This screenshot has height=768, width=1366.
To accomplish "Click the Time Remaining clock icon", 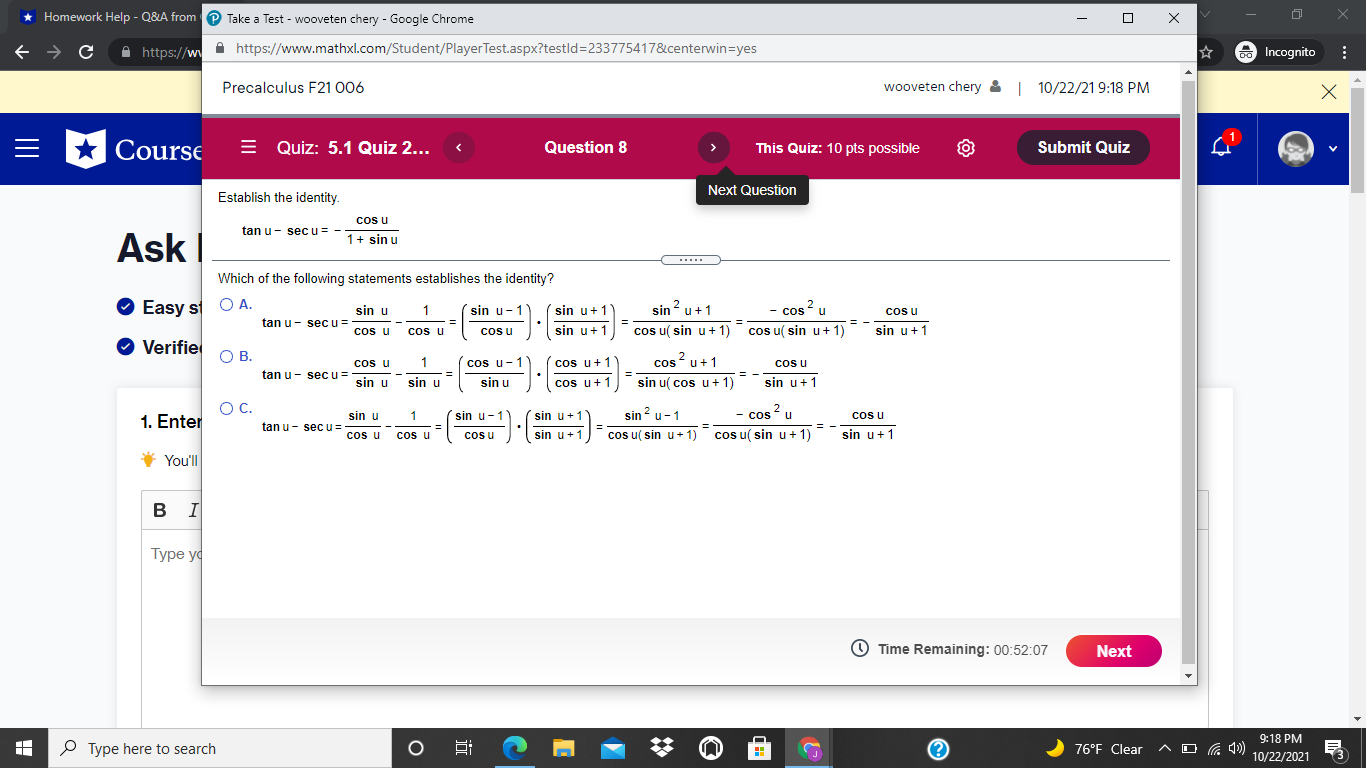I will pos(859,649).
